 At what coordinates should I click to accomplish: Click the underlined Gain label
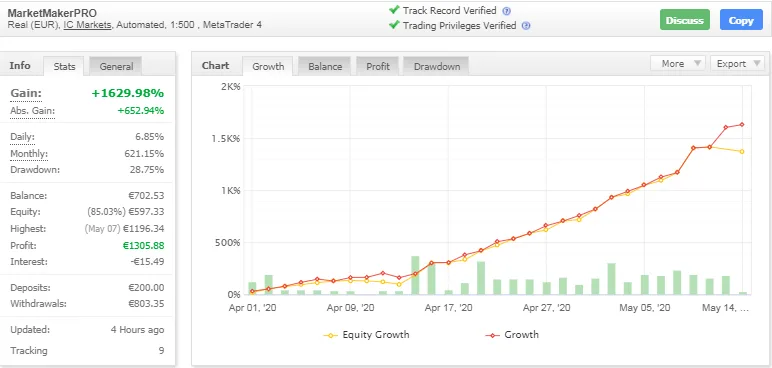[x=26, y=94]
